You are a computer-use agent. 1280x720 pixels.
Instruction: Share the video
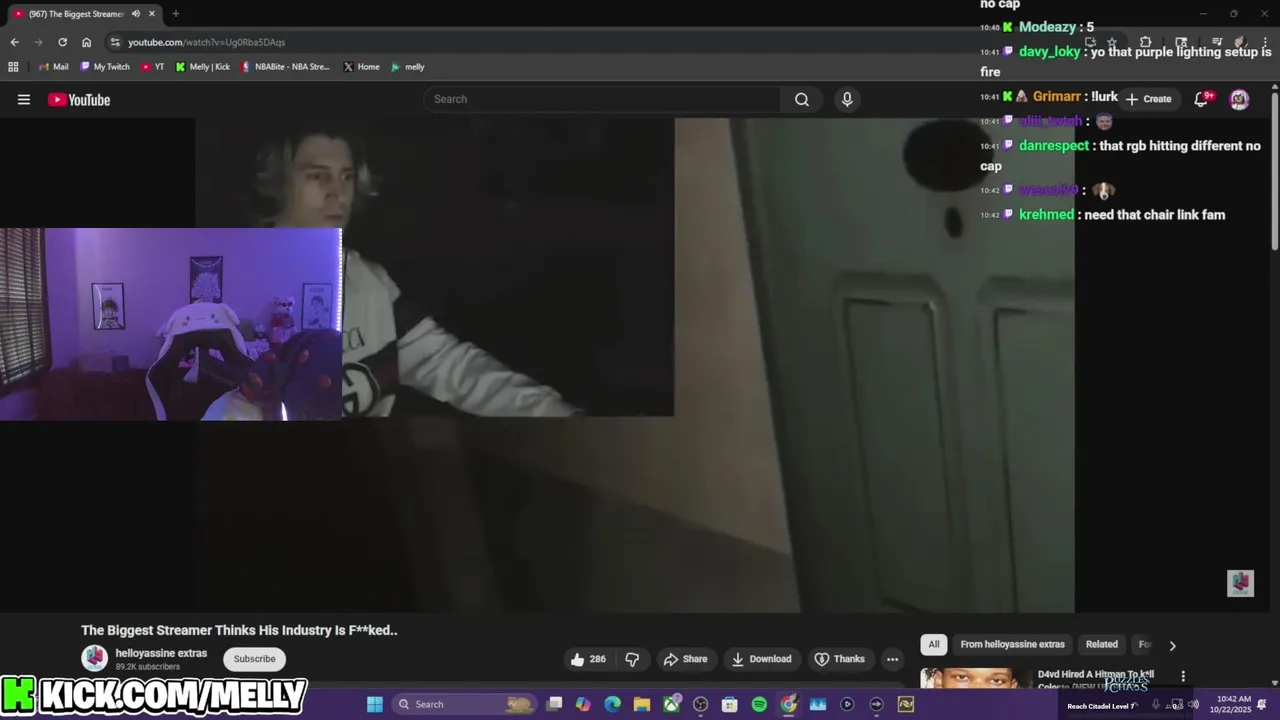[x=685, y=659]
